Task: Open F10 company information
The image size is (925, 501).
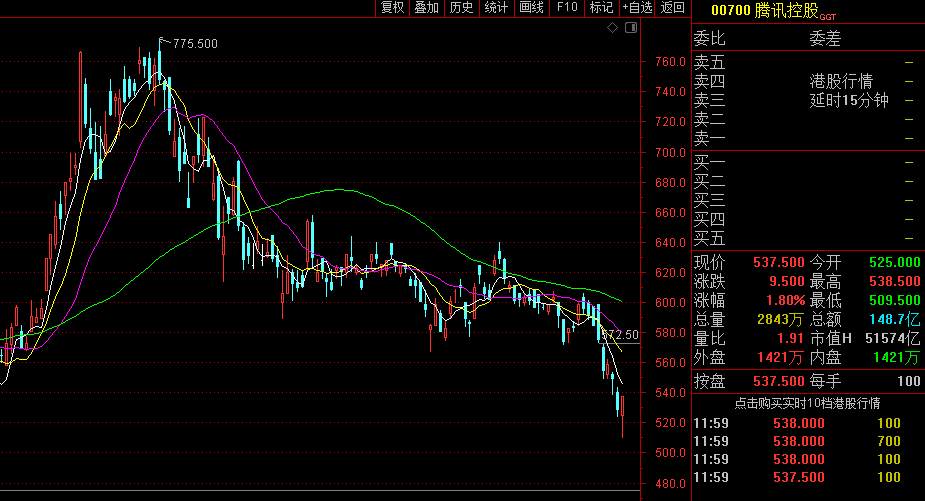Action: click(x=566, y=8)
